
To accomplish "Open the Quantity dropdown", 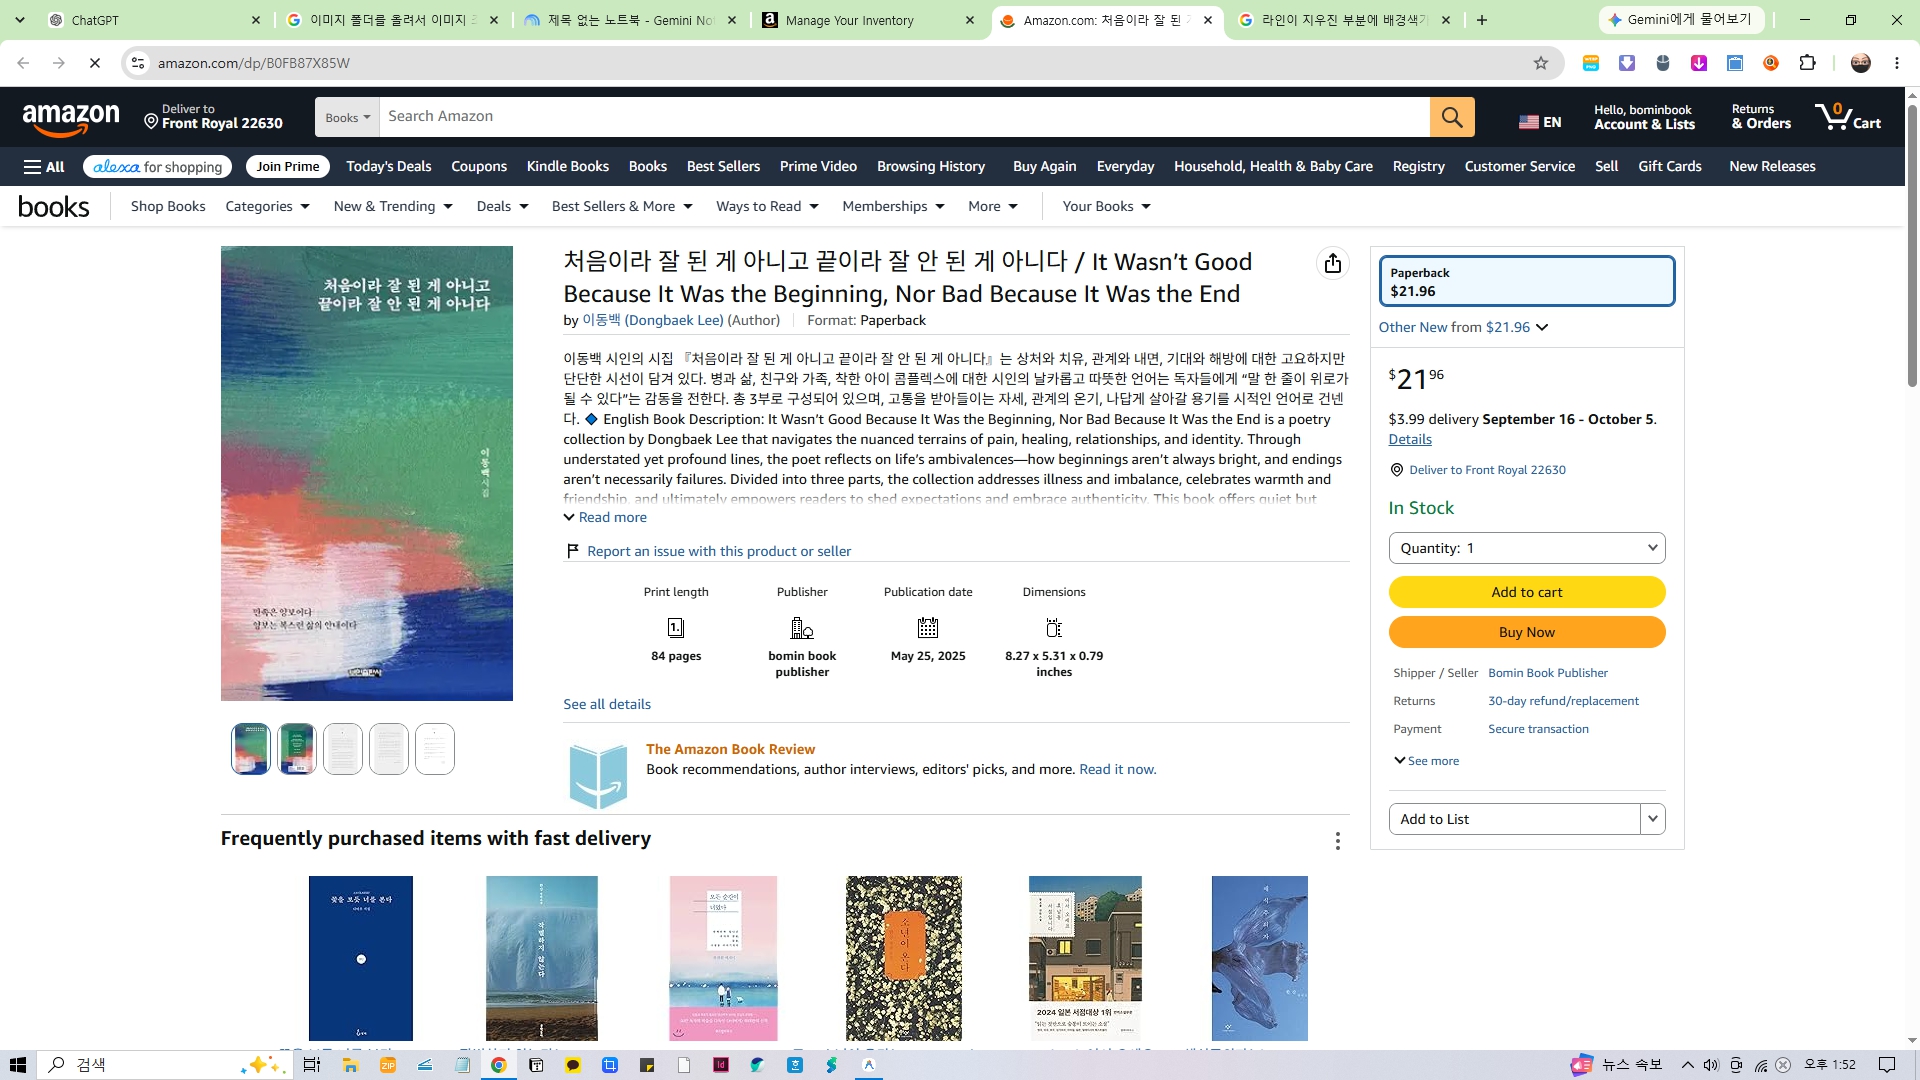I will point(1527,548).
